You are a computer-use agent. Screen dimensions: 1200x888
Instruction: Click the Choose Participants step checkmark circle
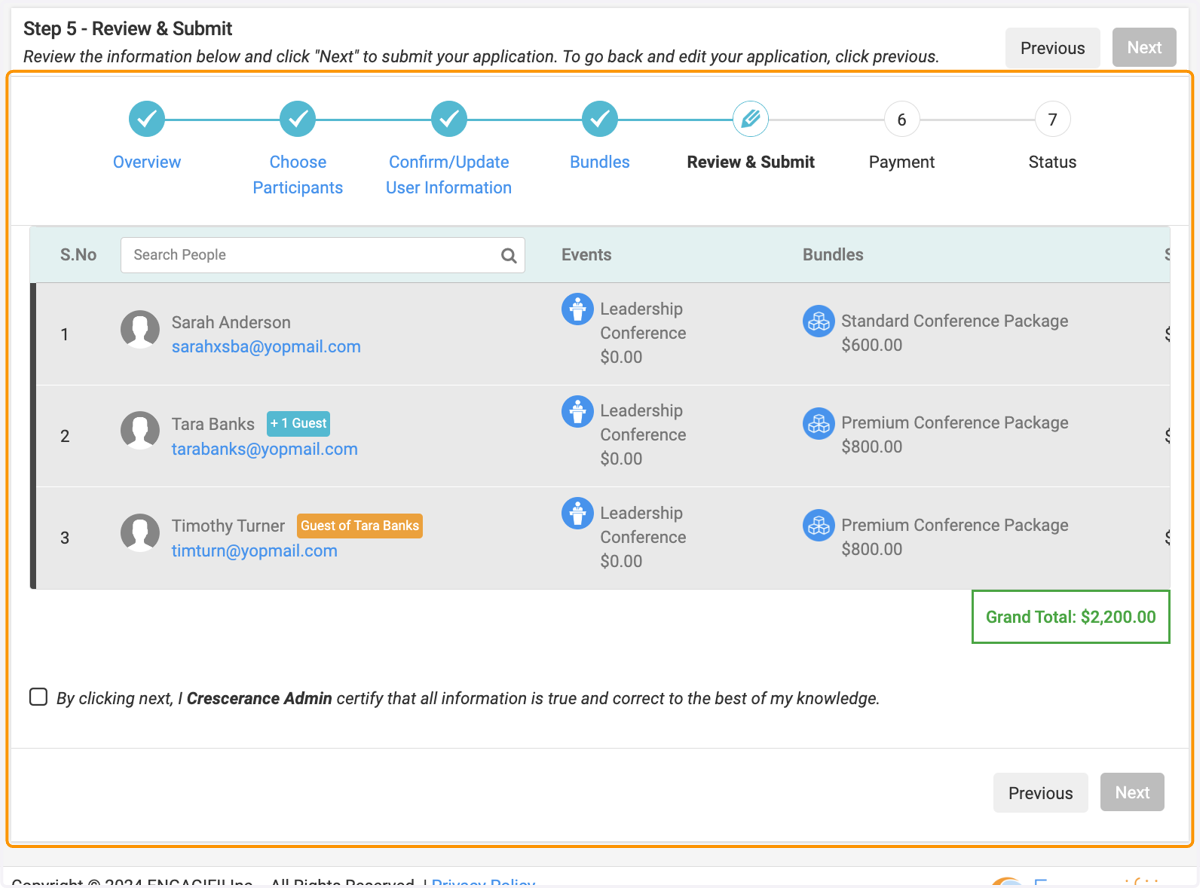tap(298, 119)
